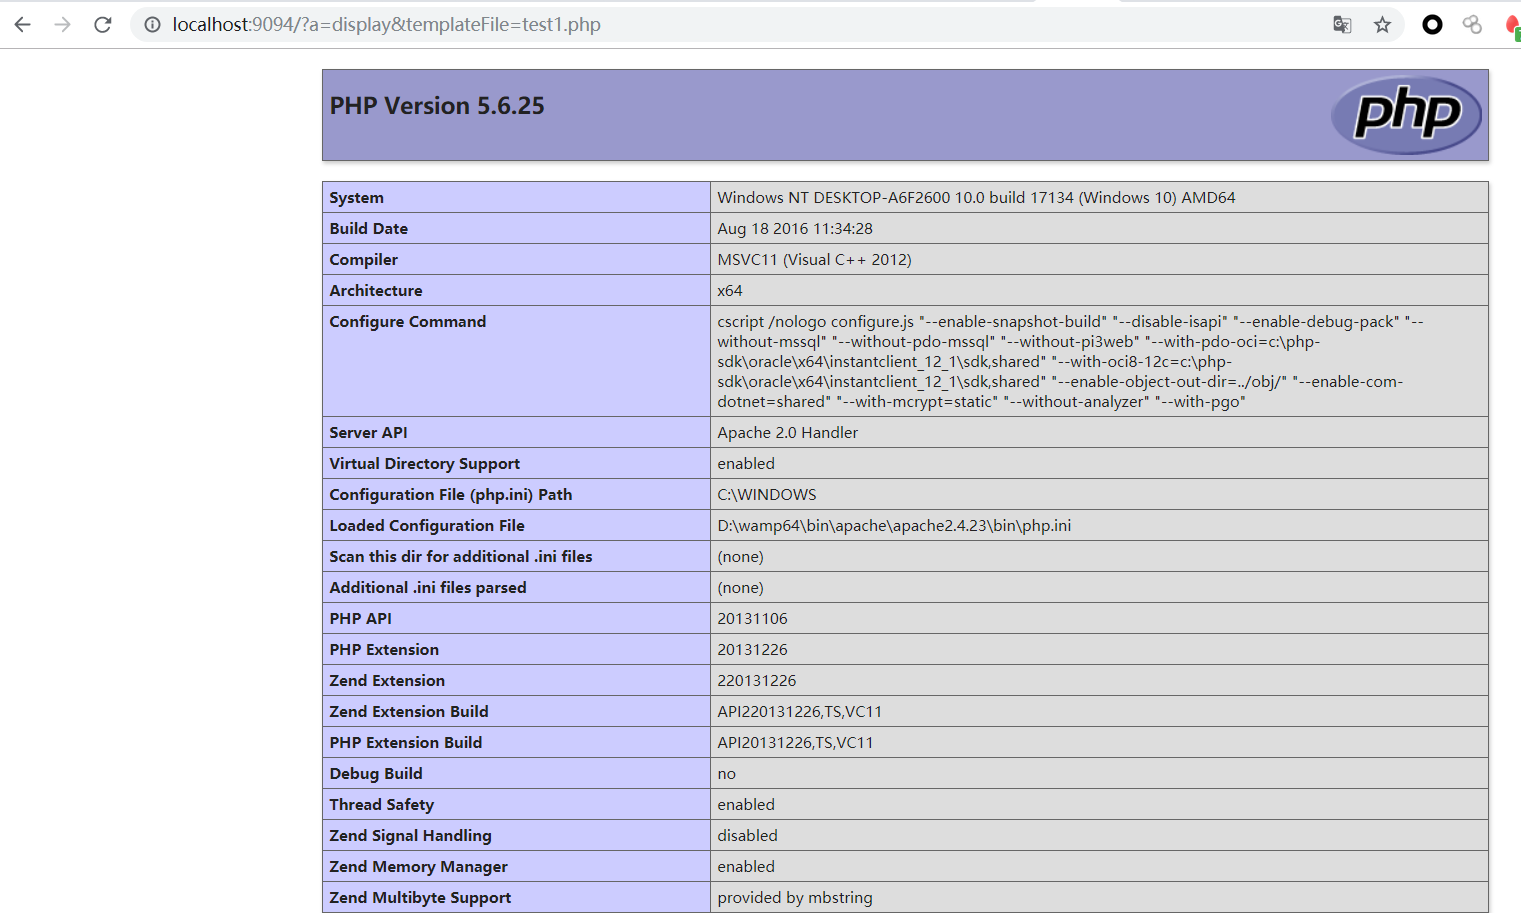Select MSVC11 (Visual C++ 2012) value
This screenshot has height=913, width=1521.
click(814, 260)
